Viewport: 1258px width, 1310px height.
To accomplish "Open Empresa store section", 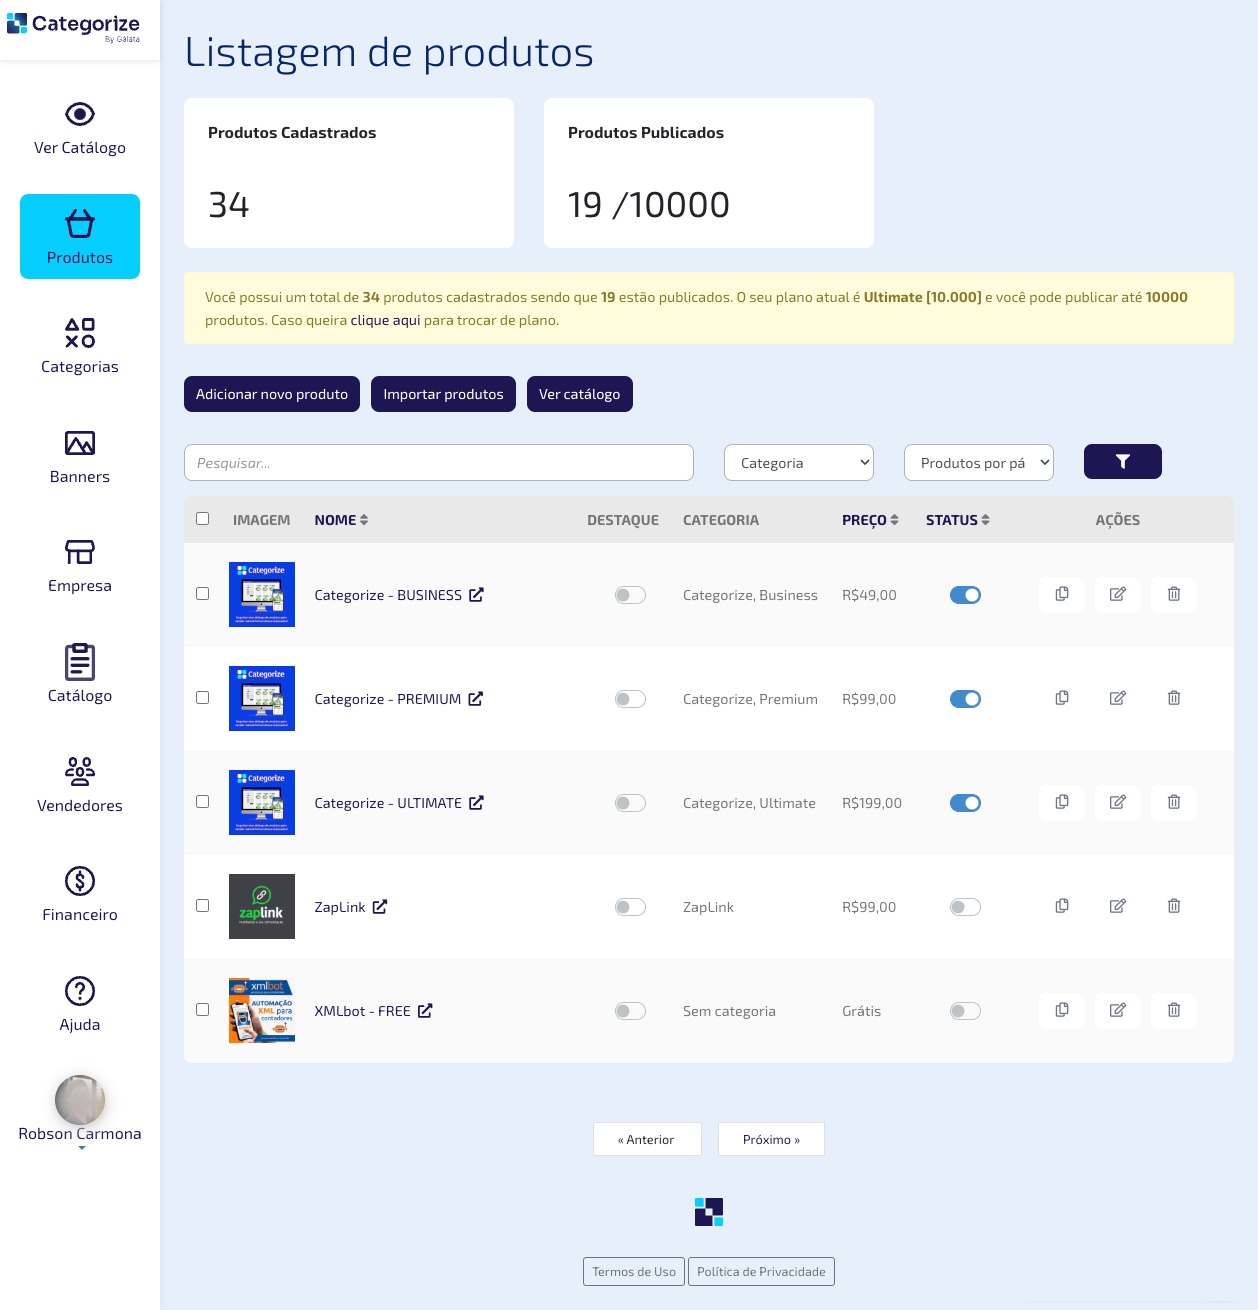I will [80, 565].
